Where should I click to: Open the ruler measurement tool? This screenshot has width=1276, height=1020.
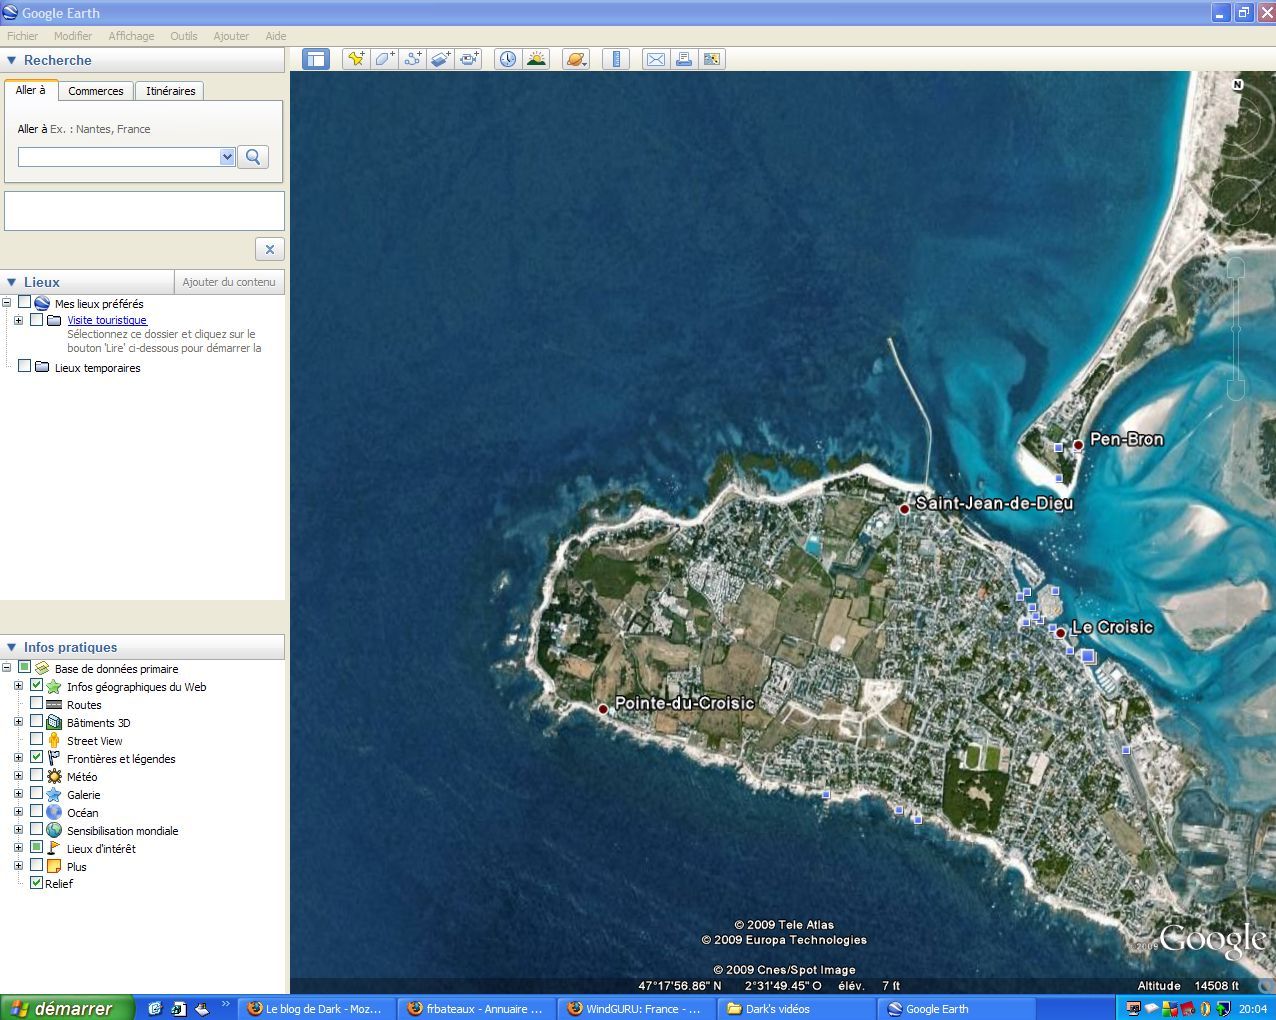coord(616,59)
